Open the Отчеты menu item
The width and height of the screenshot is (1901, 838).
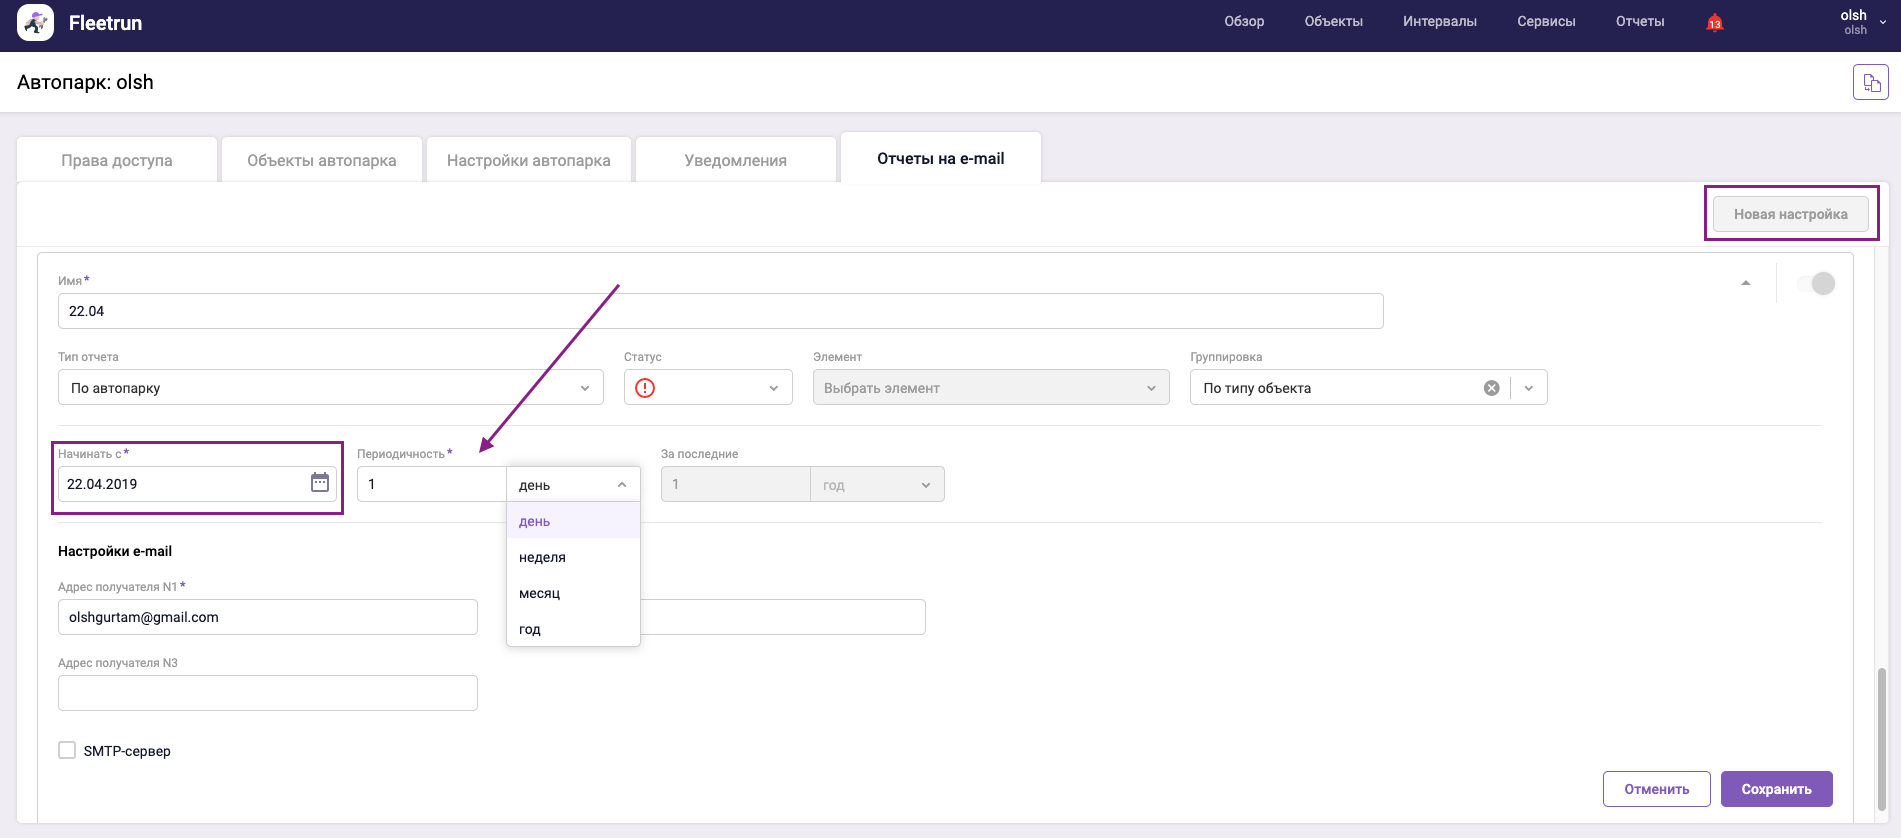(x=1639, y=22)
